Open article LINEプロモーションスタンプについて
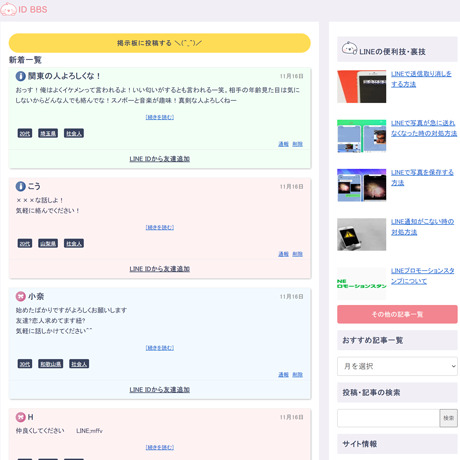The width and height of the screenshot is (460, 460). [x=422, y=276]
